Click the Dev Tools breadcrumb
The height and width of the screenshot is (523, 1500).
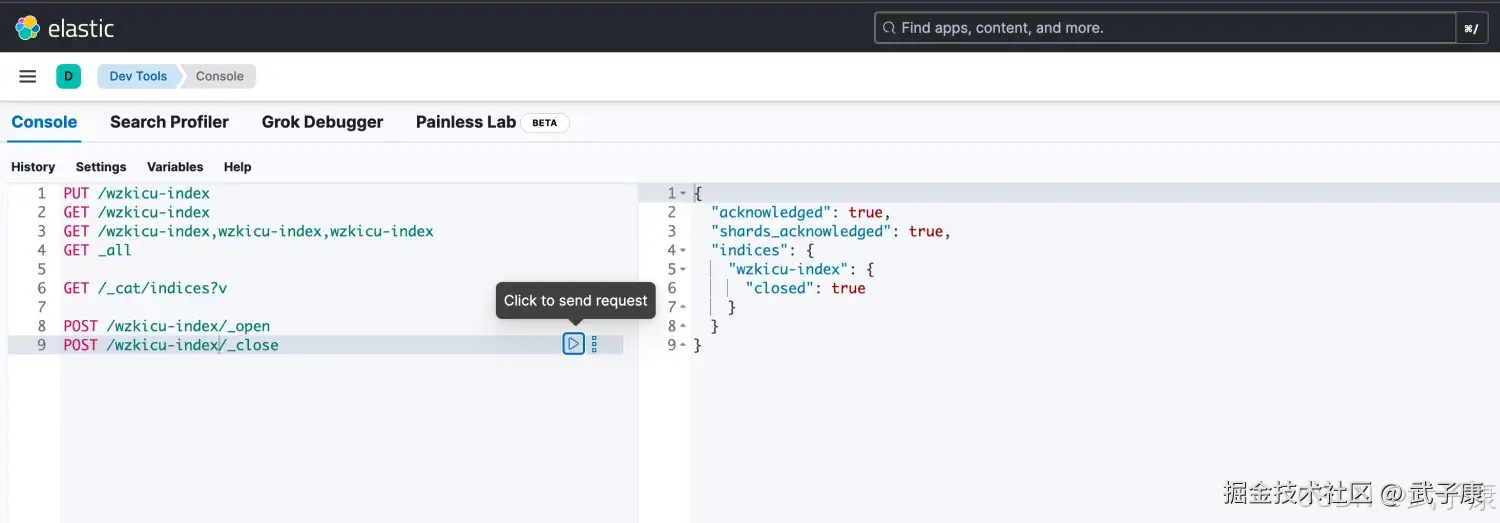click(x=138, y=76)
